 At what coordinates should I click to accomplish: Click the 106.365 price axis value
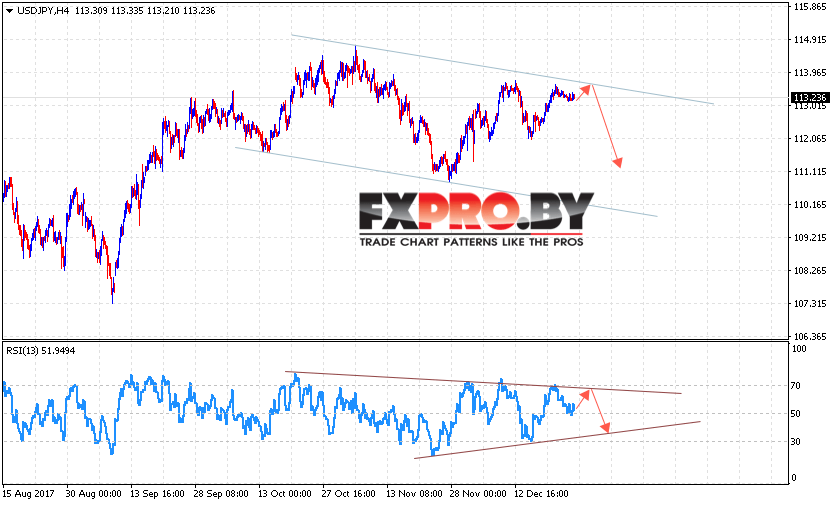coord(809,336)
